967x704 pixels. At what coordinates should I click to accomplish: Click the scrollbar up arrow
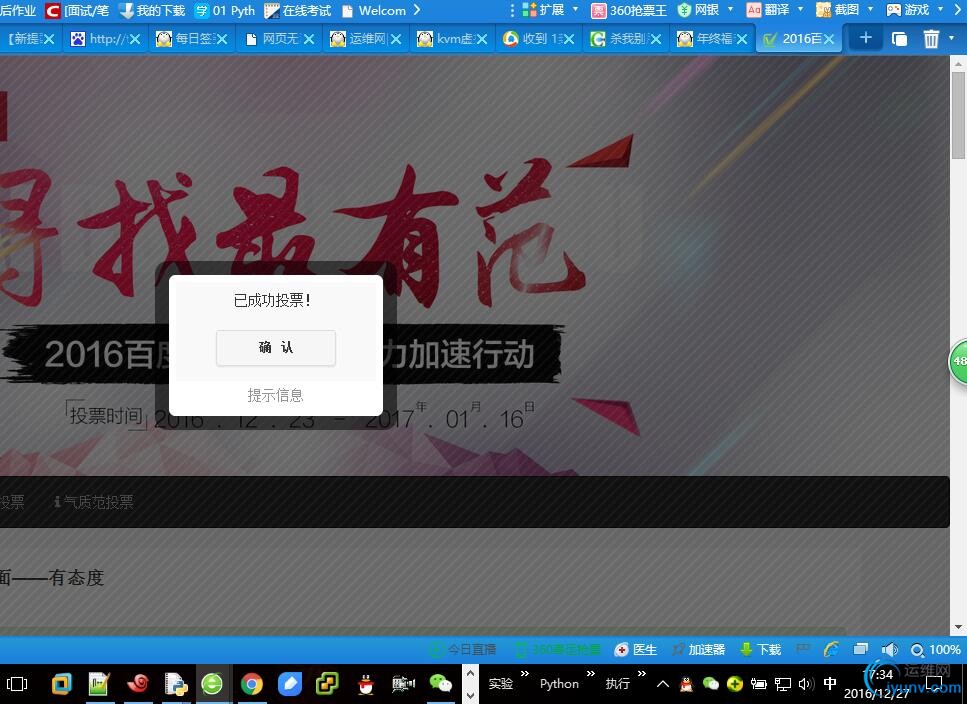958,63
